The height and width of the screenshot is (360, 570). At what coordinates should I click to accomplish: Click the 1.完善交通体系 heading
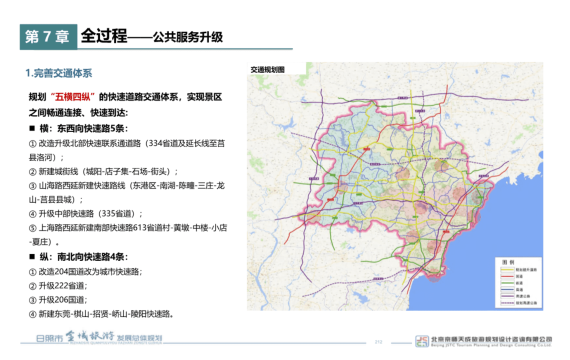point(59,73)
